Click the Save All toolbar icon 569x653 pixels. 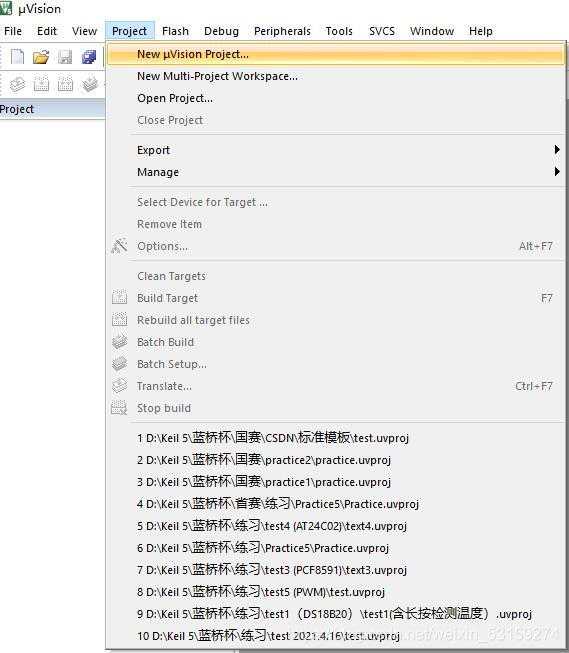pyautogui.click(x=89, y=57)
